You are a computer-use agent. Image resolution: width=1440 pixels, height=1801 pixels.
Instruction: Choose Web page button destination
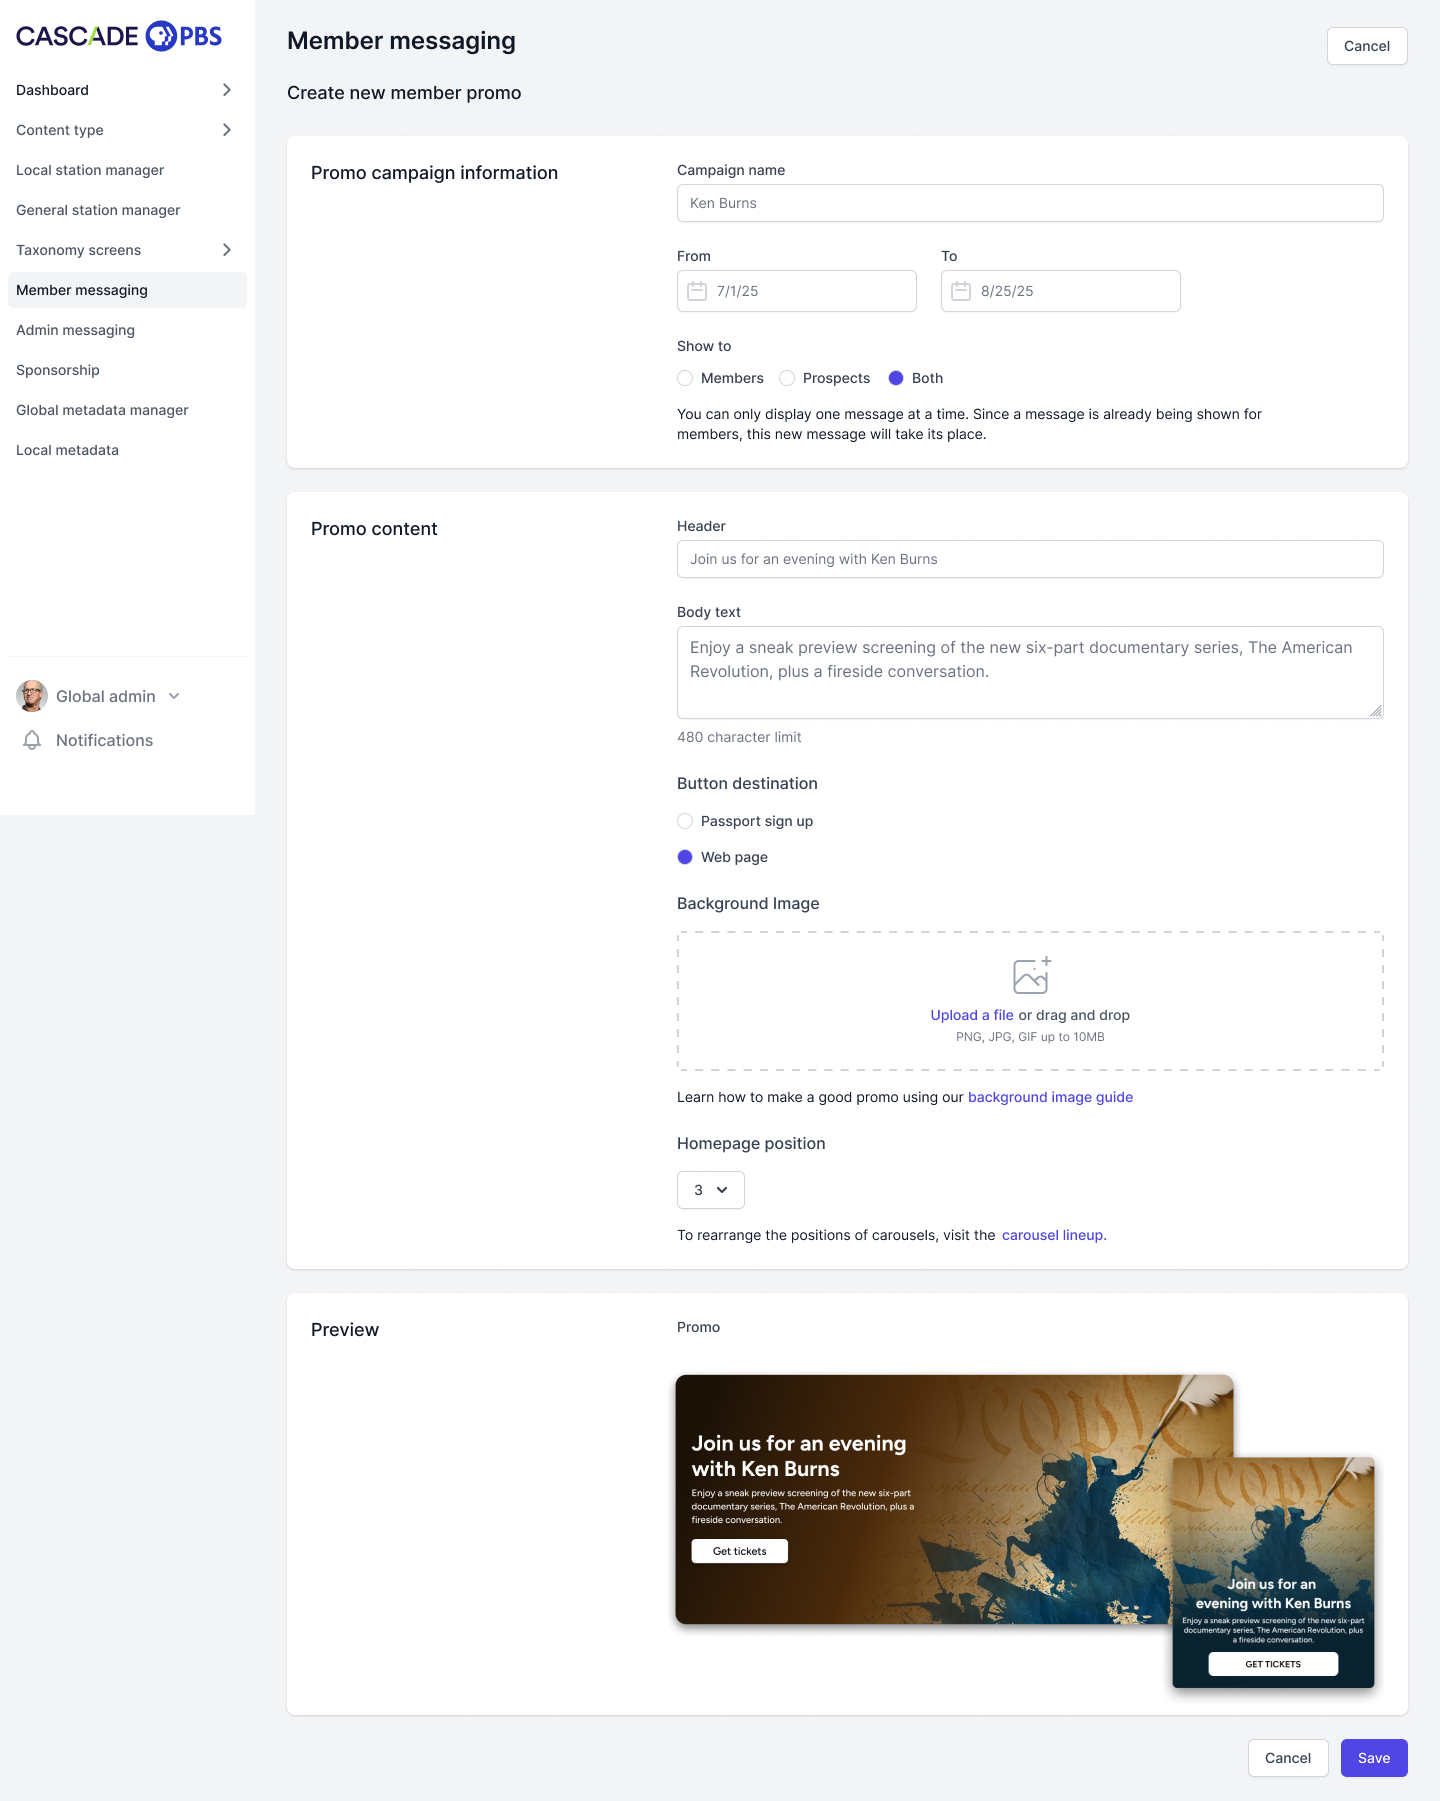coord(685,857)
